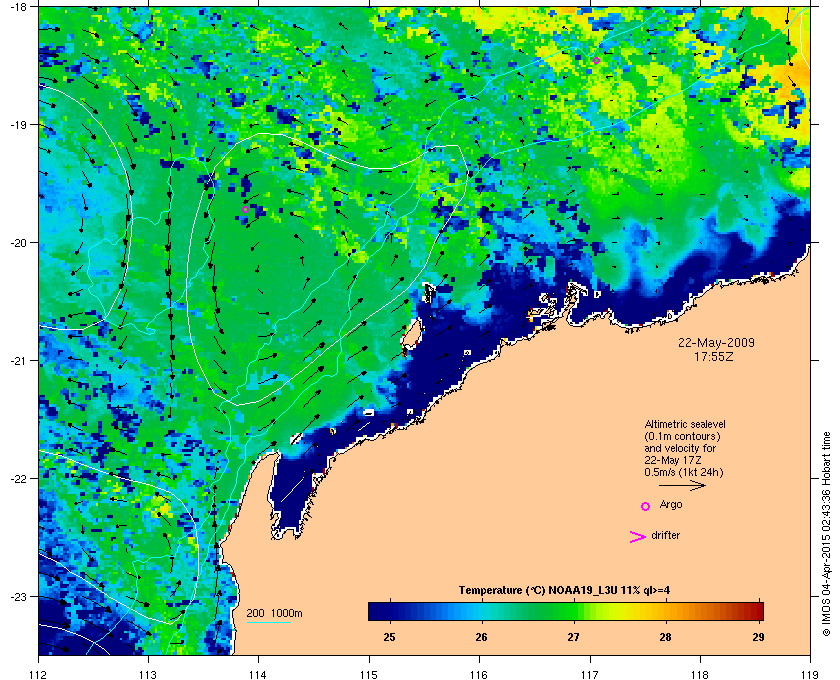This screenshot has width=840, height=680.
Task: Click the longitude axis label 114
Action: (259, 674)
